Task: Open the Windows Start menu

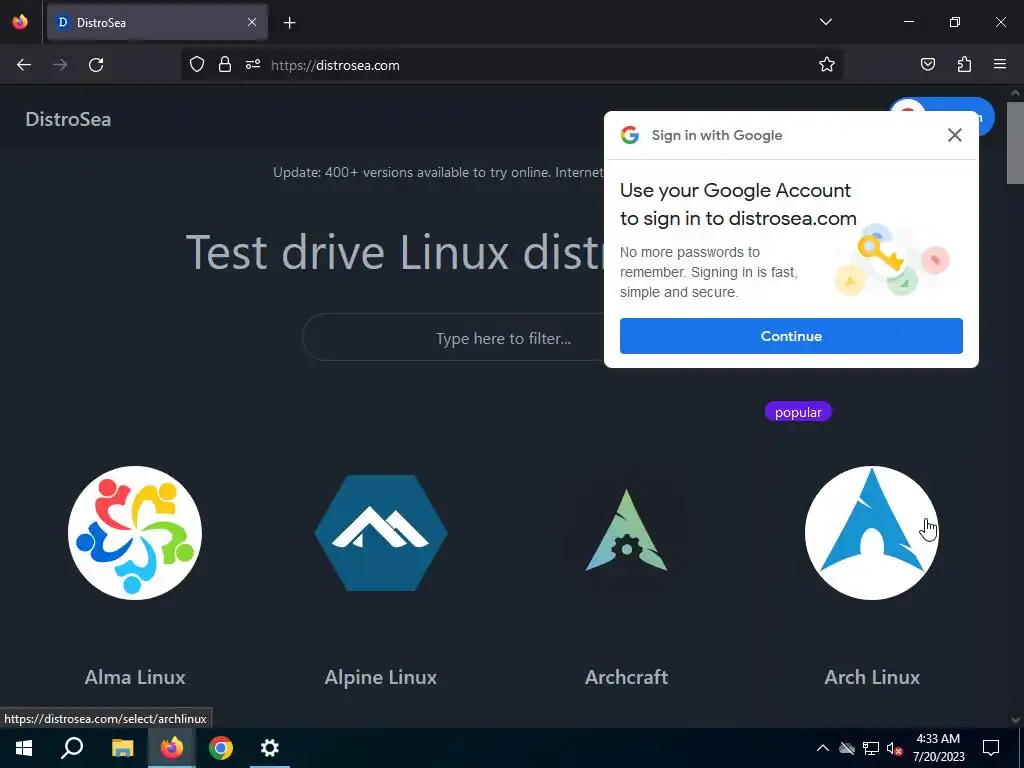Action: [24, 748]
